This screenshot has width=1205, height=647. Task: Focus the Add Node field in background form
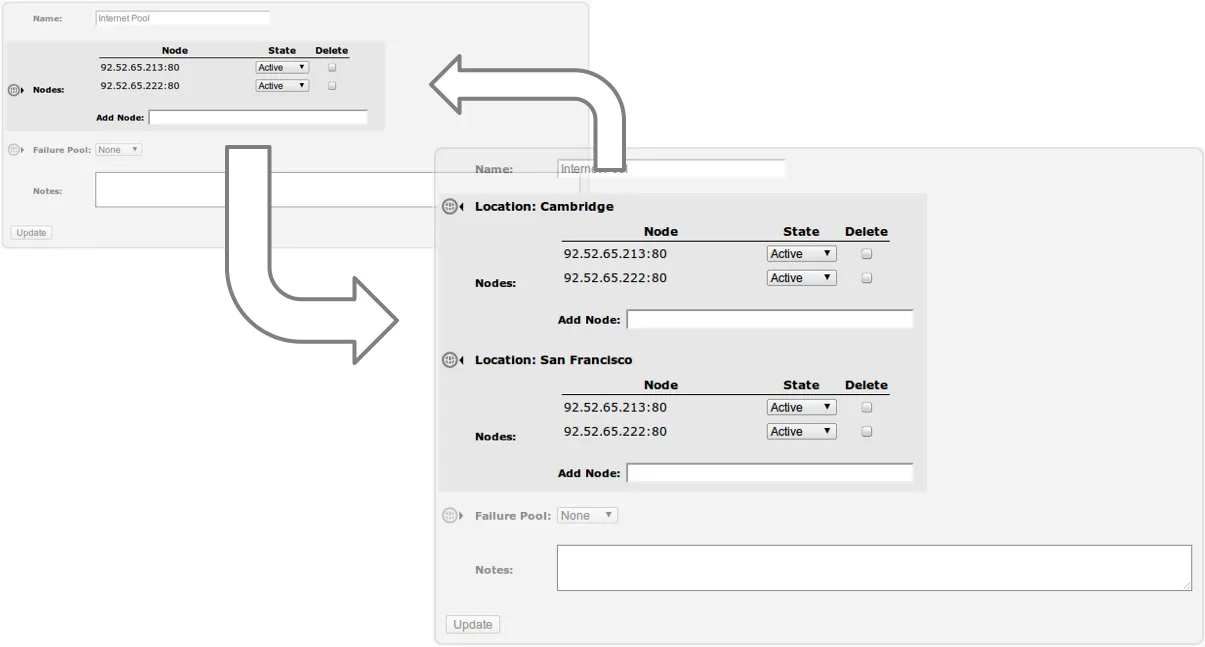tap(258, 118)
